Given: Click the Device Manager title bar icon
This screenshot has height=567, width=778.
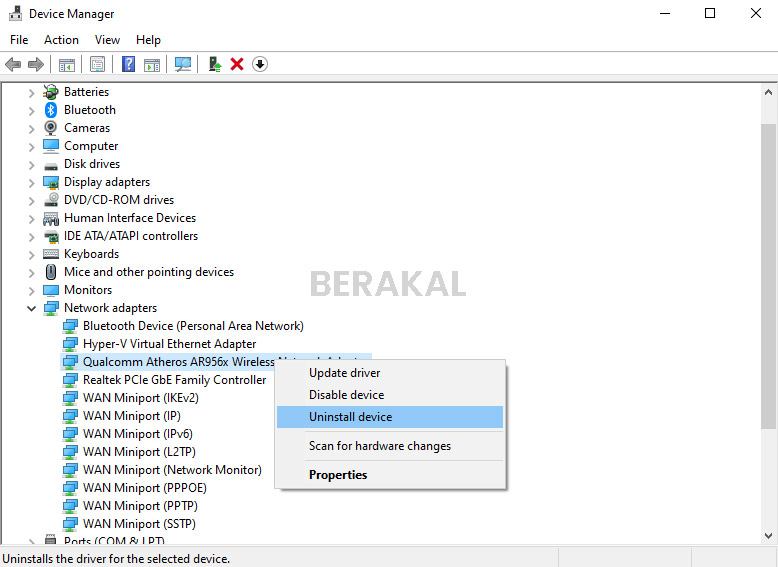Looking at the screenshot, I should click(15, 13).
